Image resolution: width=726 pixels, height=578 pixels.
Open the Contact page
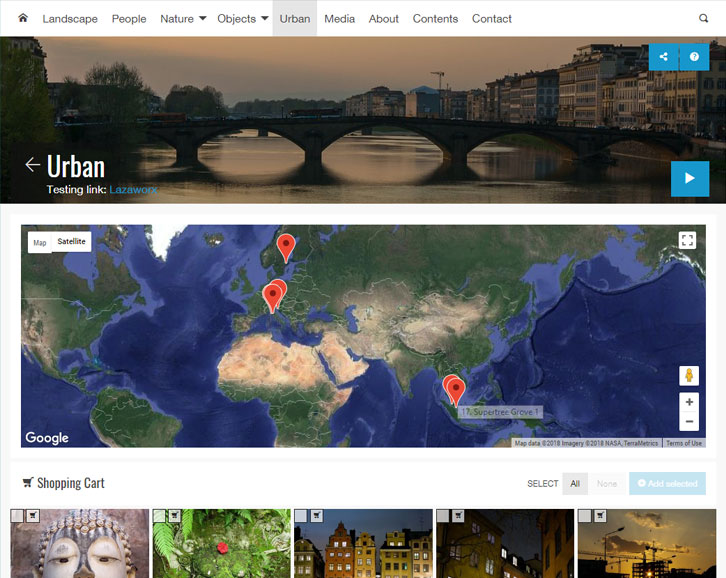click(491, 18)
